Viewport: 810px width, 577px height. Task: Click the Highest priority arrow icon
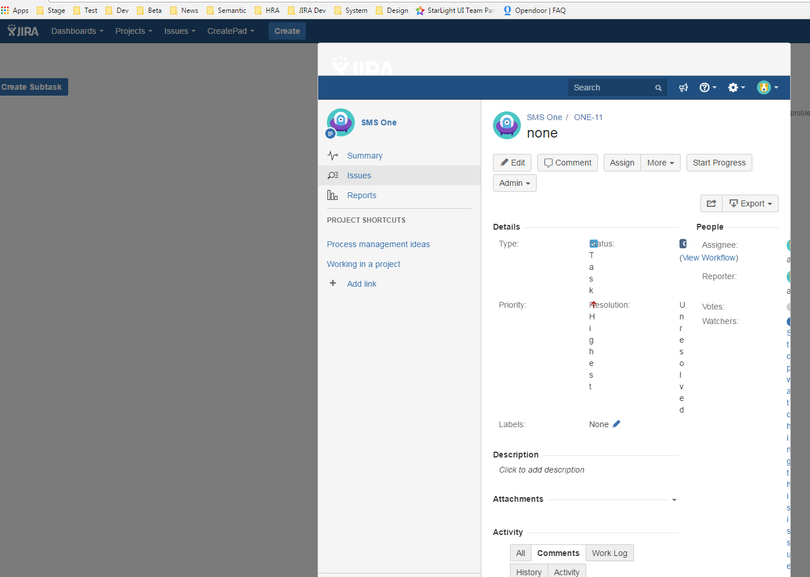593,304
